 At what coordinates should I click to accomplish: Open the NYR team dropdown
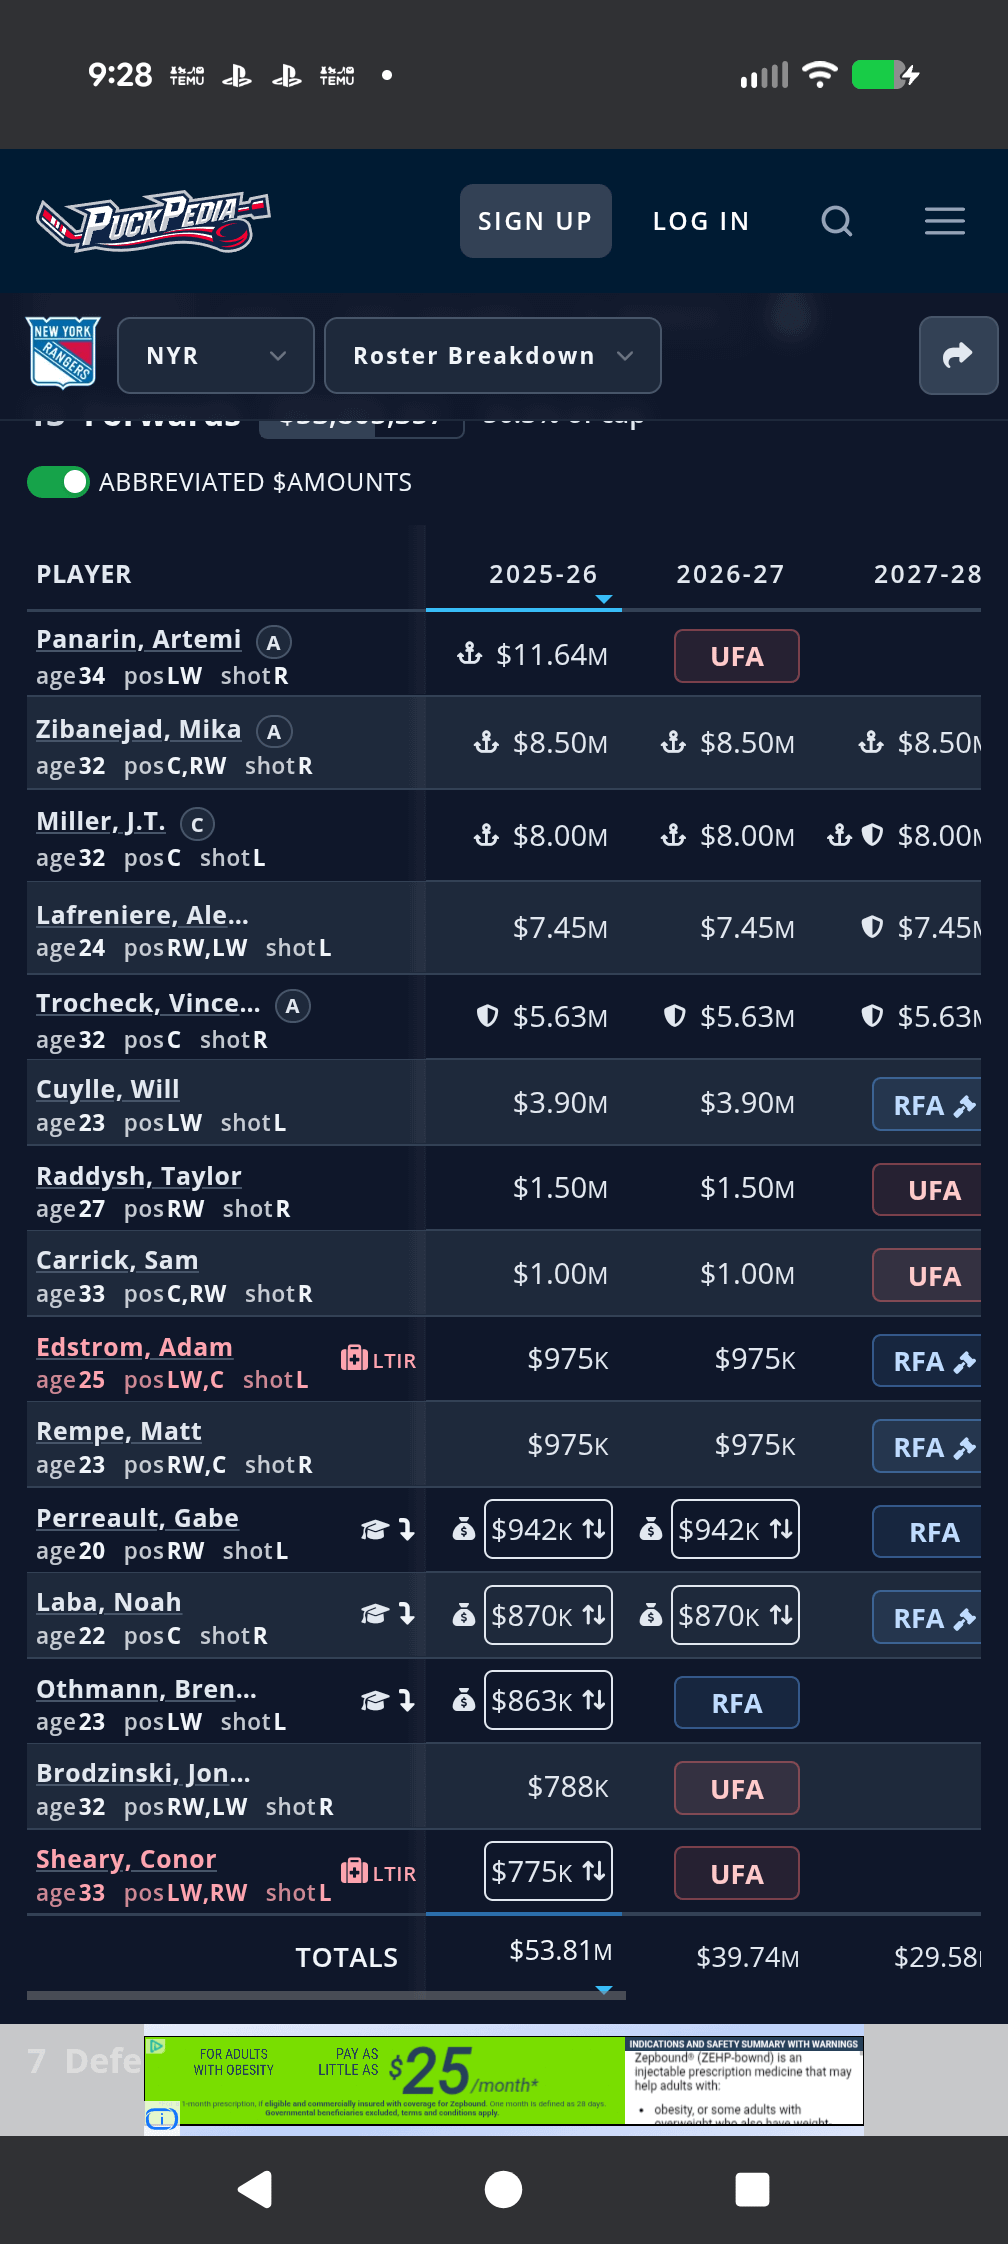click(x=216, y=355)
